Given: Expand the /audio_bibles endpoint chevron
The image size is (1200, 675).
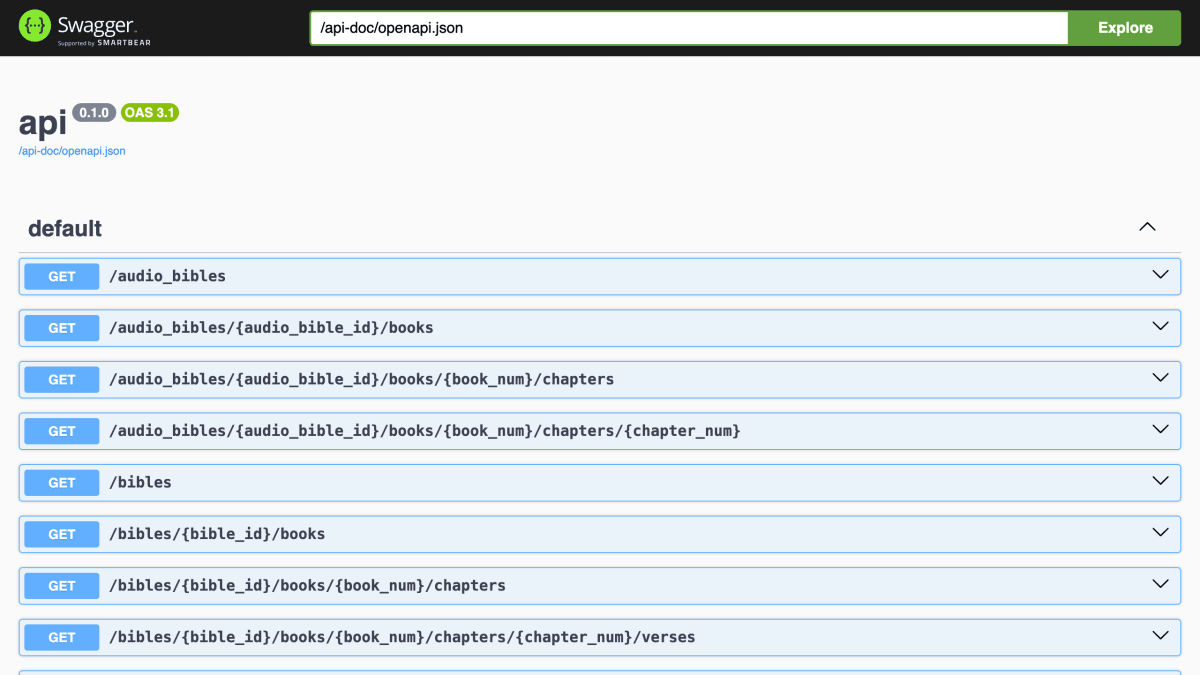Looking at the screenshot, I should pyautogui.click(x=1160, y=275).
